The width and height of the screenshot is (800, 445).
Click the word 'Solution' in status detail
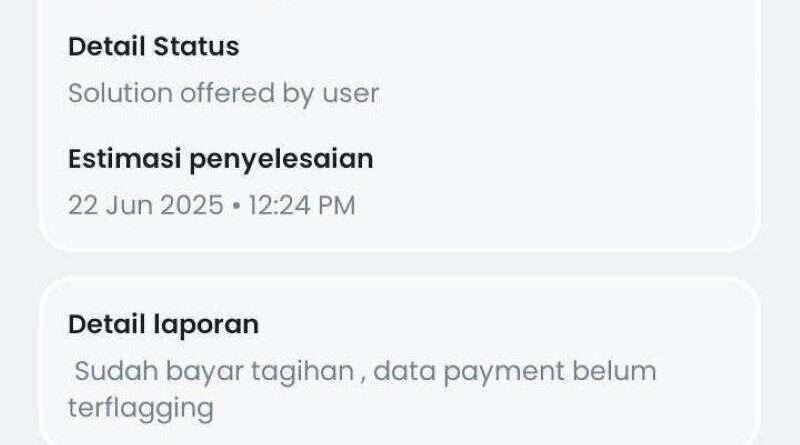120,93
